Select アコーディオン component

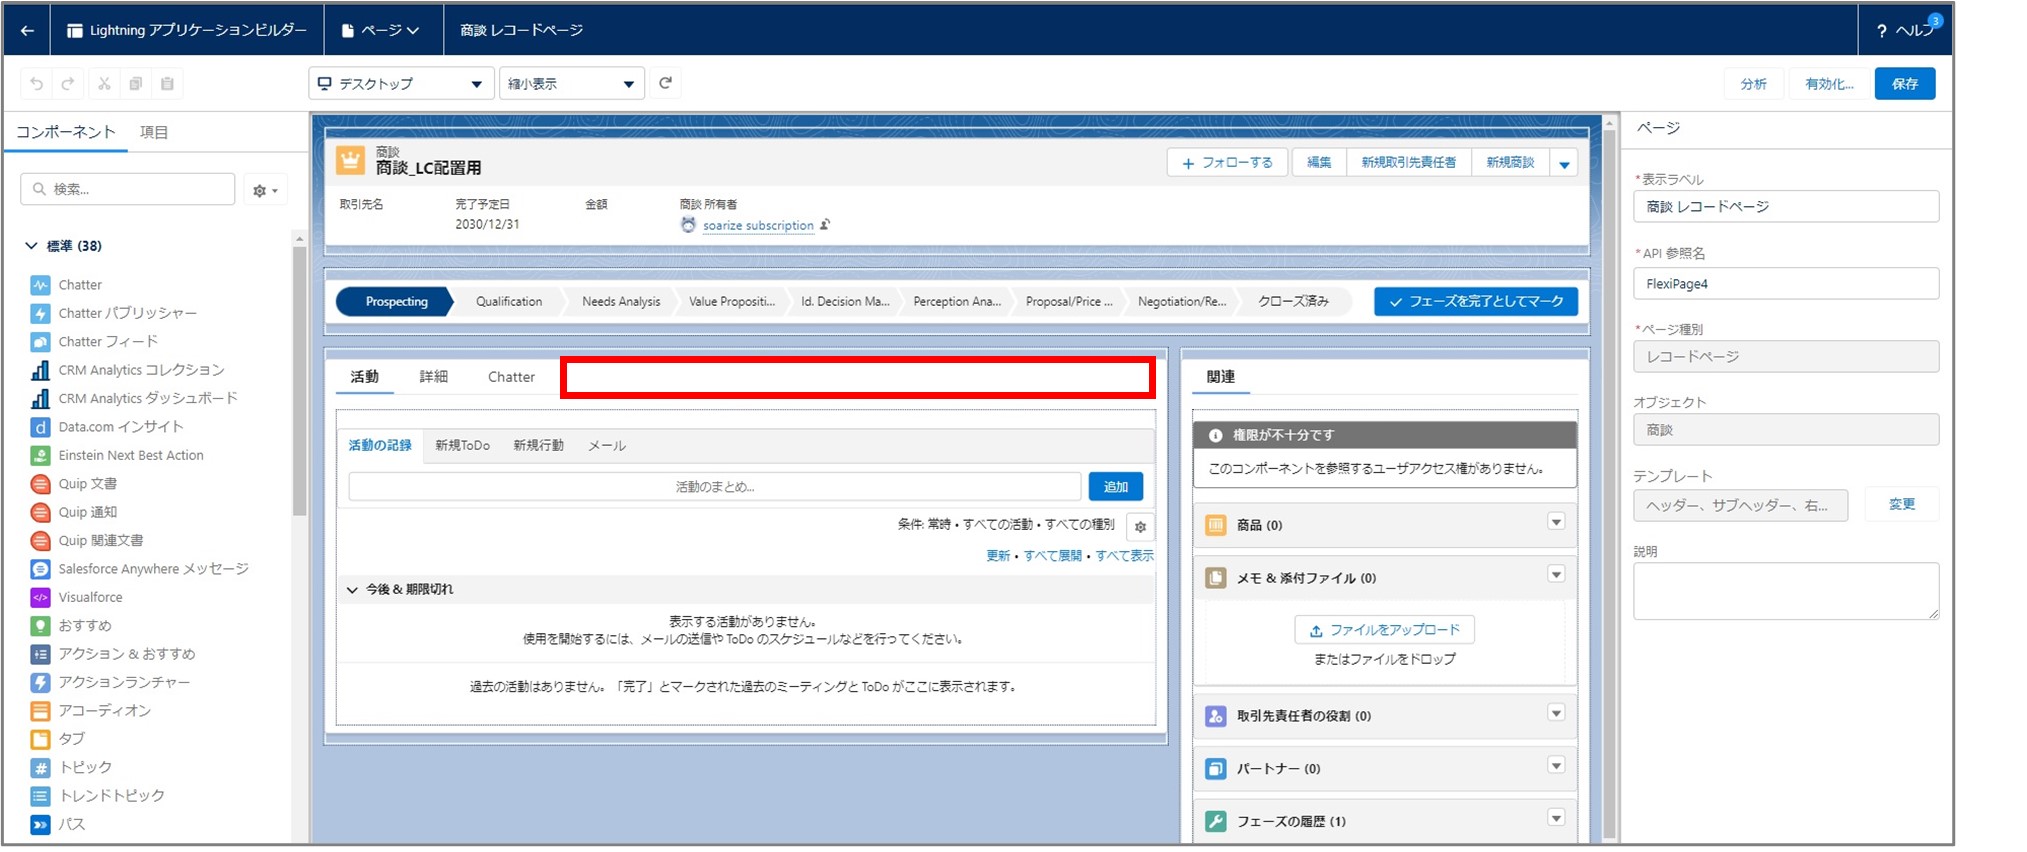point(91,711)
